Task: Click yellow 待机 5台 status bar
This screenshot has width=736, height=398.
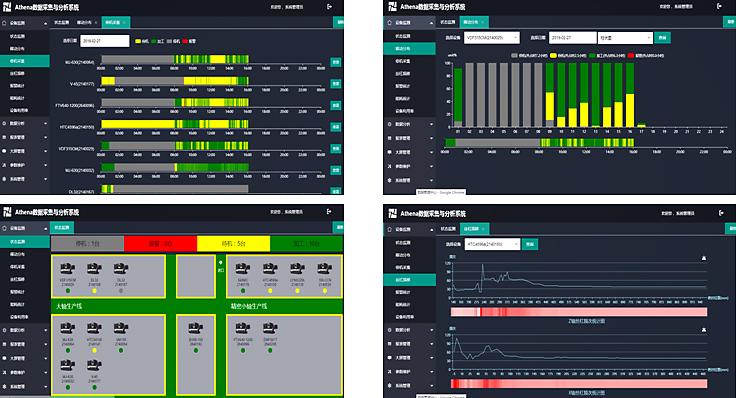Action: pos(233,244)
